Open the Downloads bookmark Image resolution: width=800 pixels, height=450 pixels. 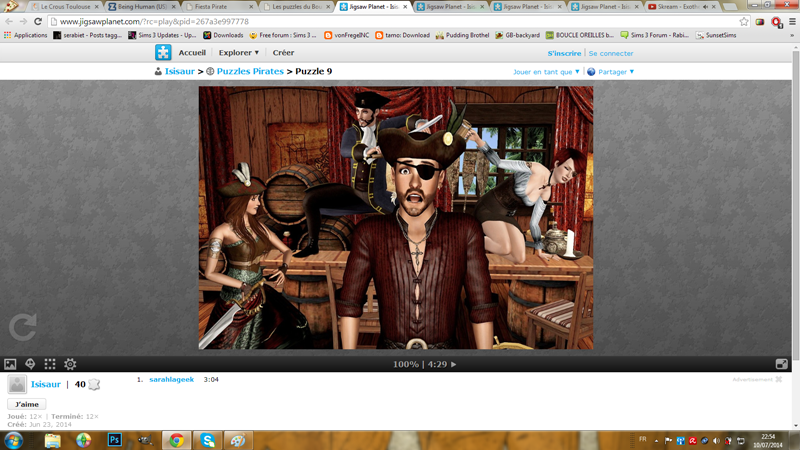(223, 35)
